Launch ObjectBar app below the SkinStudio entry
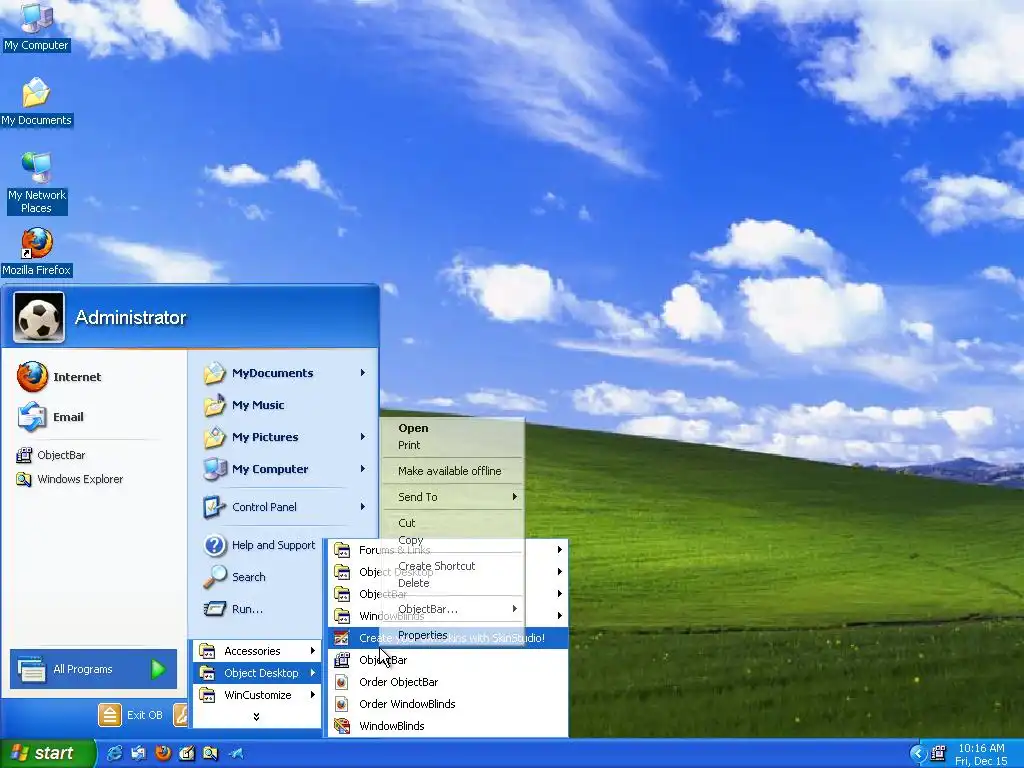This screenshot has height=768, width=1024. [x=448, y=660]
